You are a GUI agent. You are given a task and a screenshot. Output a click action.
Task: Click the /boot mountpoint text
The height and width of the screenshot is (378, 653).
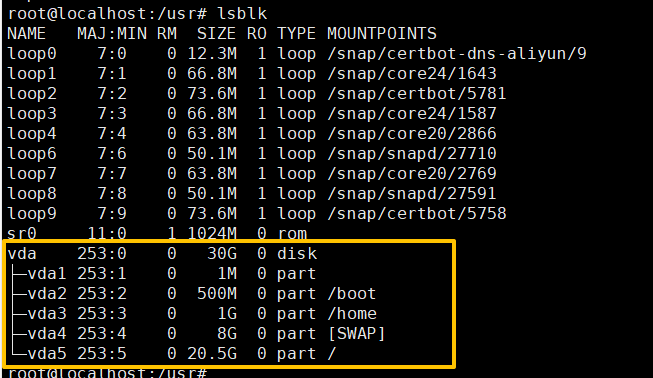[351, 293]
